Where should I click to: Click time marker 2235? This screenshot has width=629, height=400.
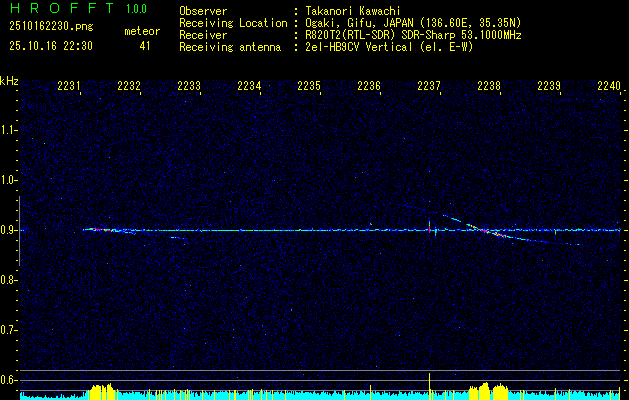309,86
